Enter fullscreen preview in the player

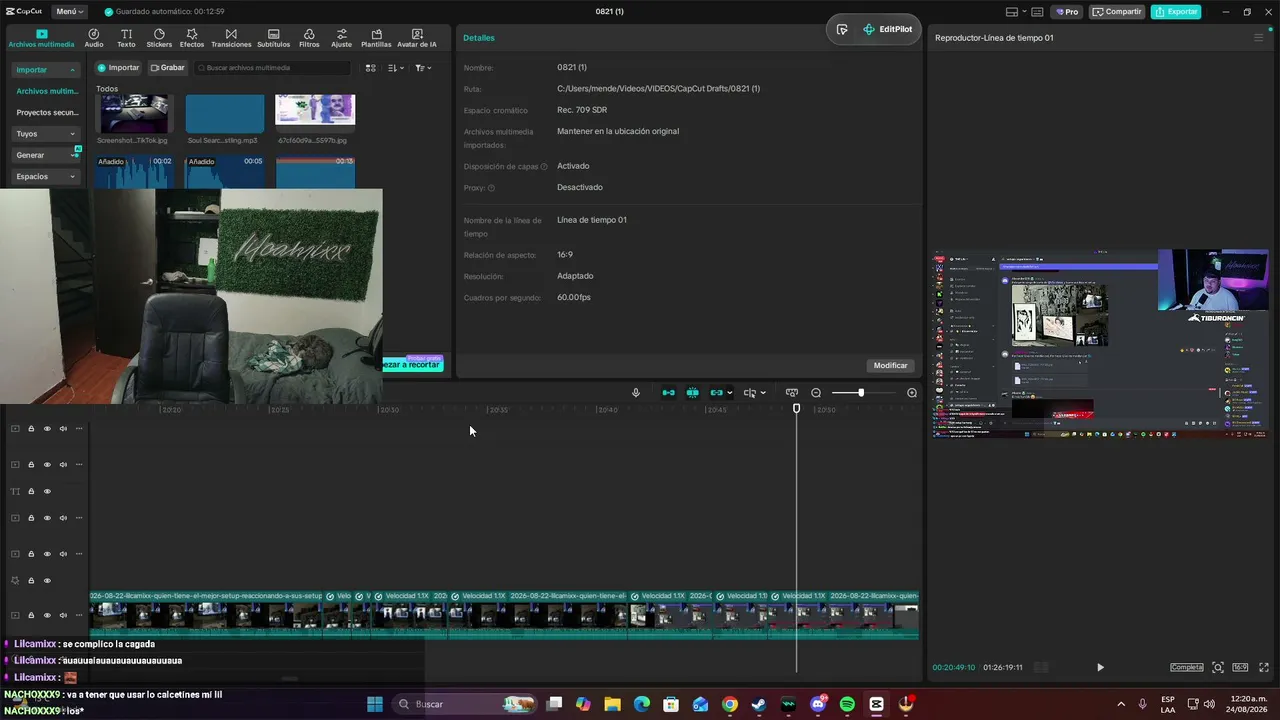tap(1265, 667)
